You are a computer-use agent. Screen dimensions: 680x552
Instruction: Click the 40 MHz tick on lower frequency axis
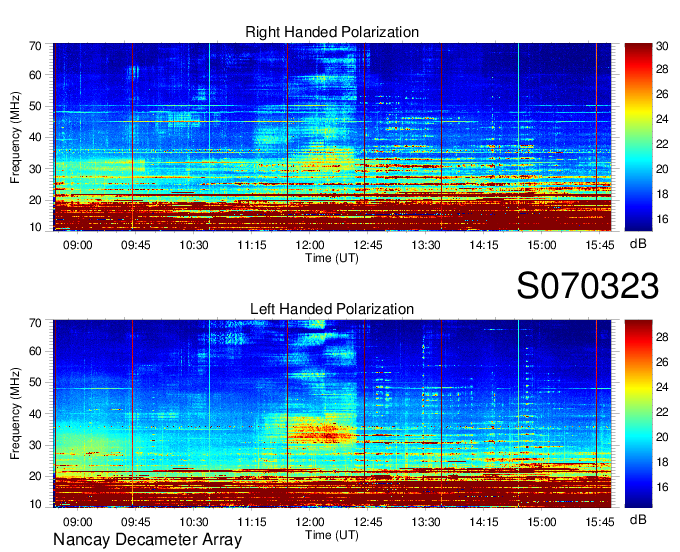coord(36,414)
